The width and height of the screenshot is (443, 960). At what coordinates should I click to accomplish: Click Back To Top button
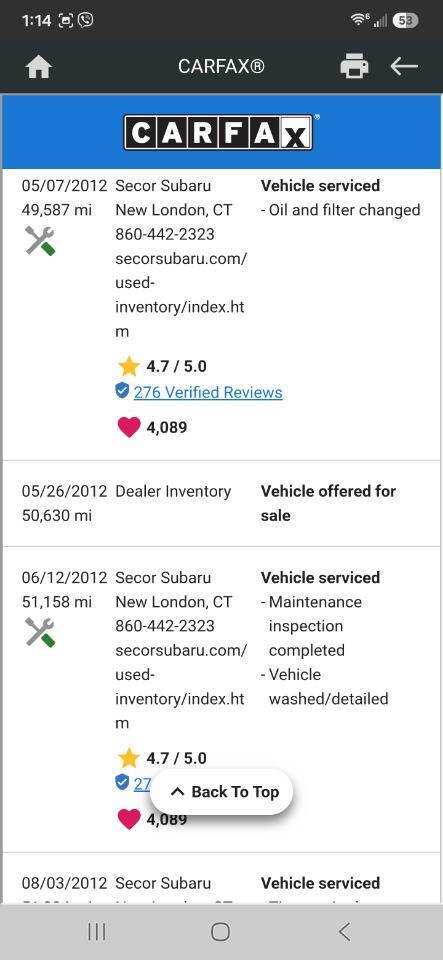coord(222,792)
